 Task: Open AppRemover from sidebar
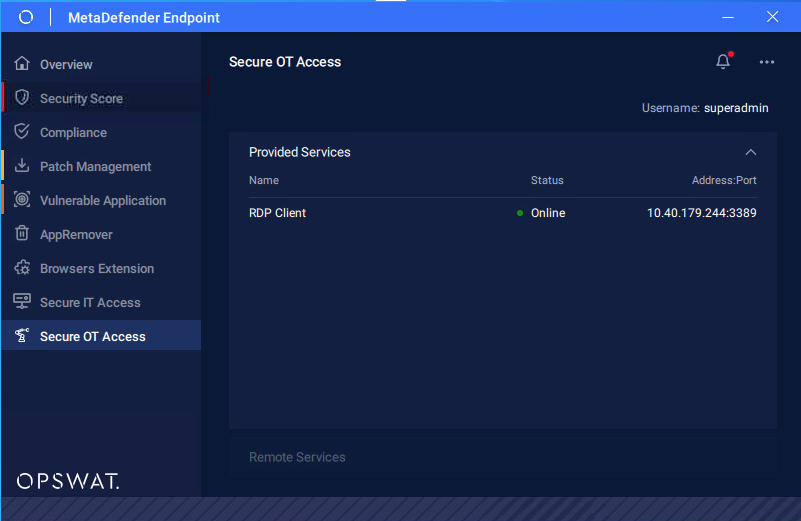[101, 234]
